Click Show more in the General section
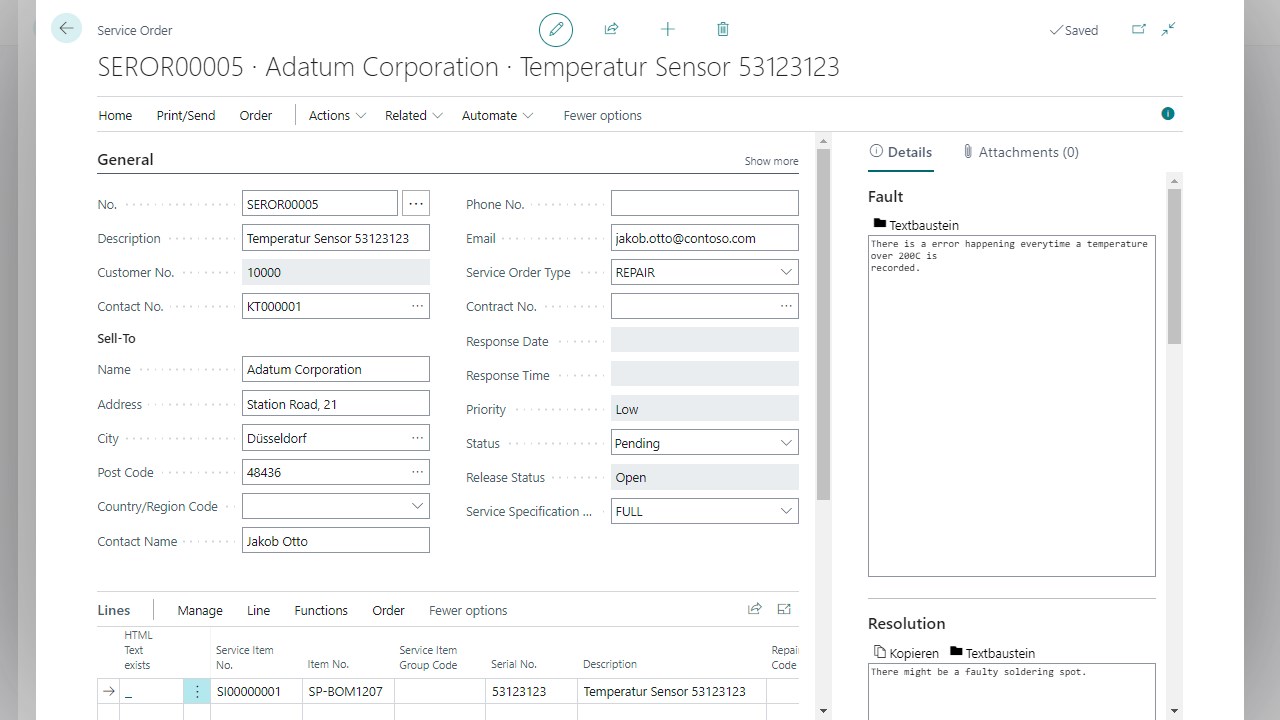The image size is (1280, 720). (771, 160)
